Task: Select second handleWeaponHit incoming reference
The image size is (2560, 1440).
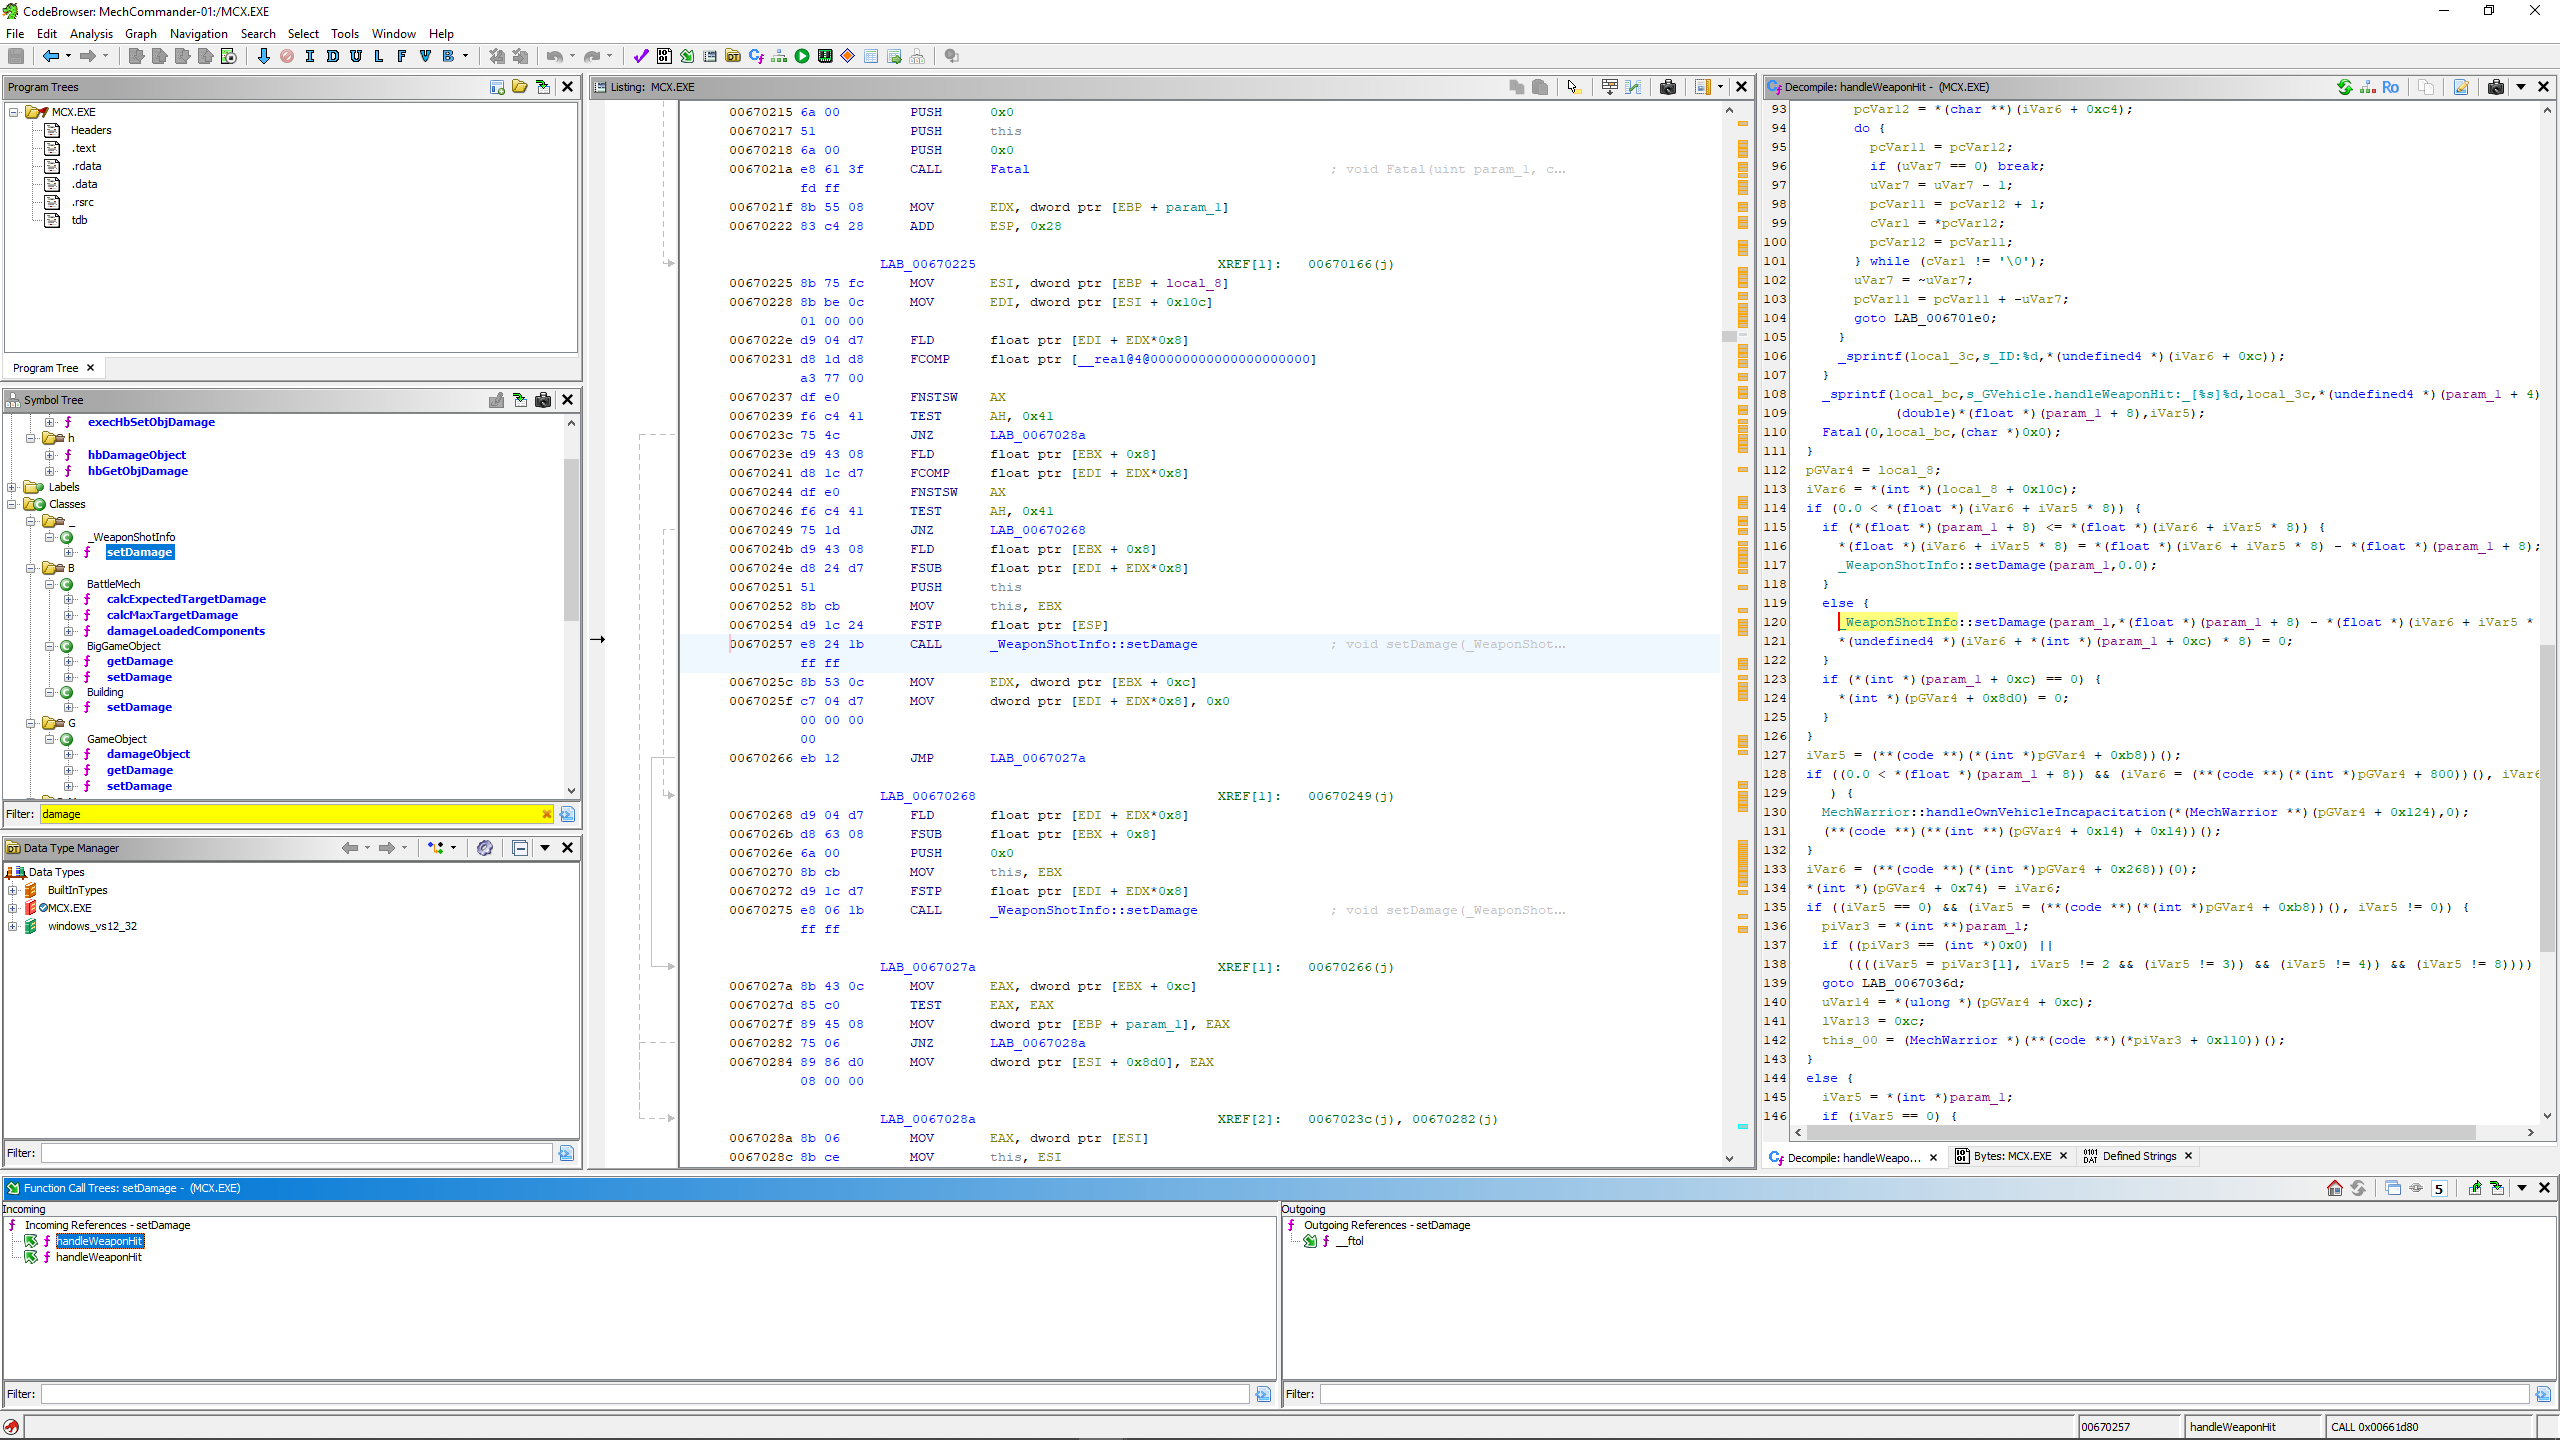Action: 98,1257
